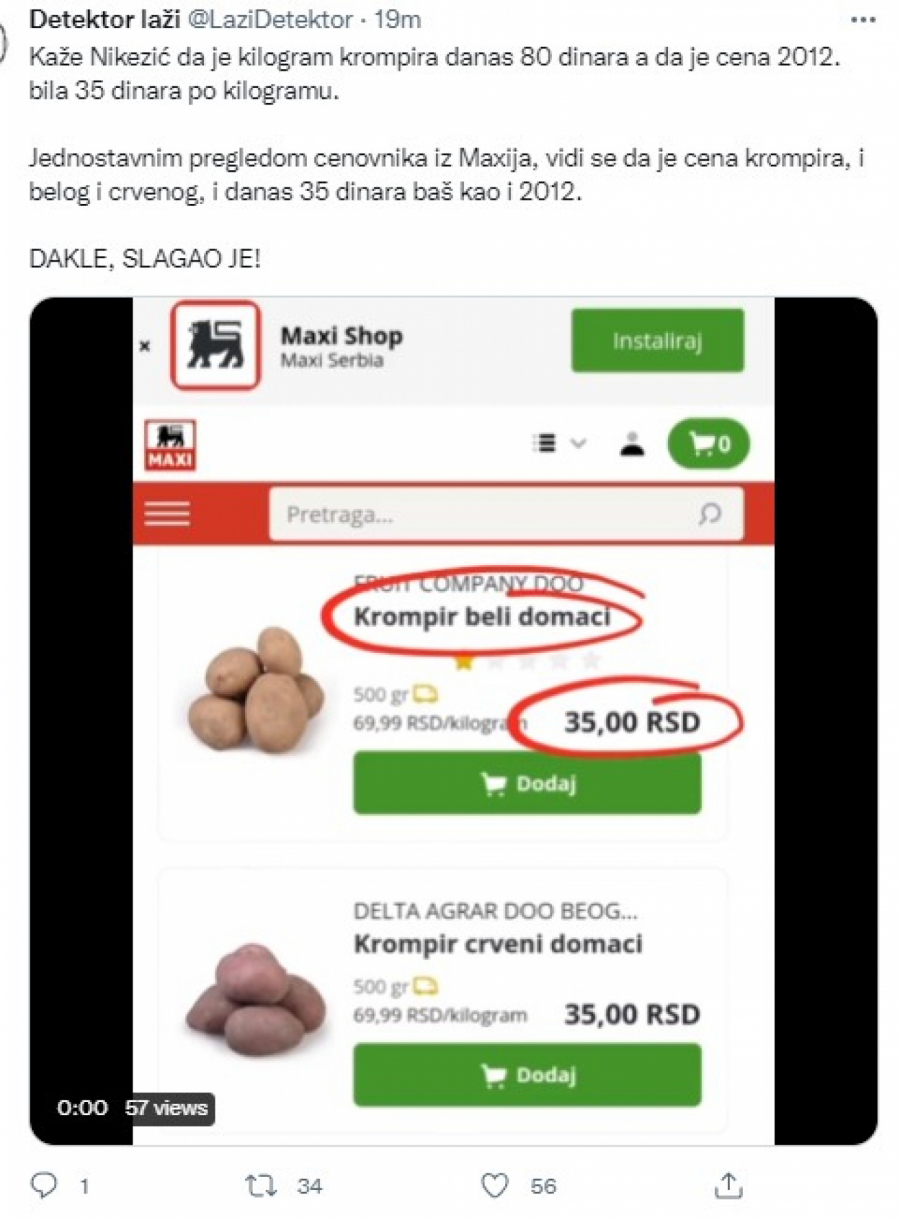Like the tweet with the heart icon
The width and height of the screenshot is (900, 1218).
(495, 1186)
